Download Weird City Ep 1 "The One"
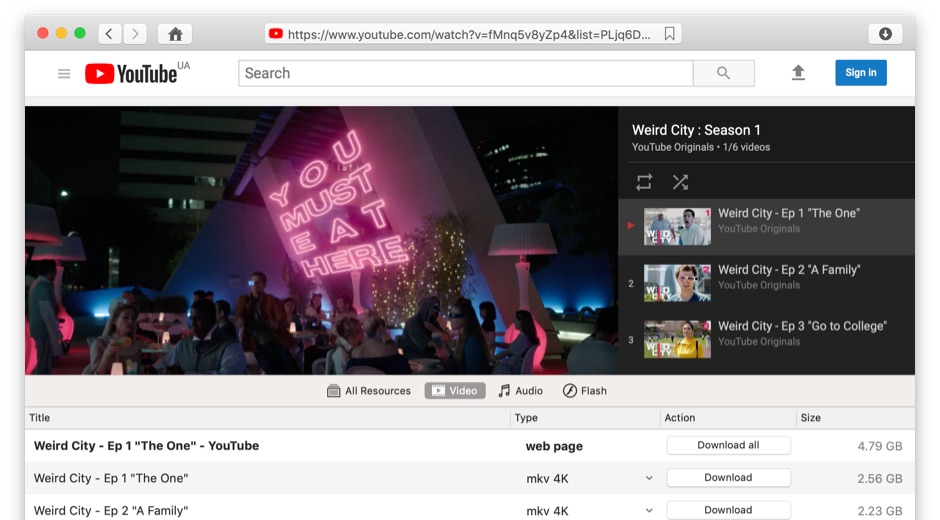The image size is (940, 520). click(x=728, y=477)
